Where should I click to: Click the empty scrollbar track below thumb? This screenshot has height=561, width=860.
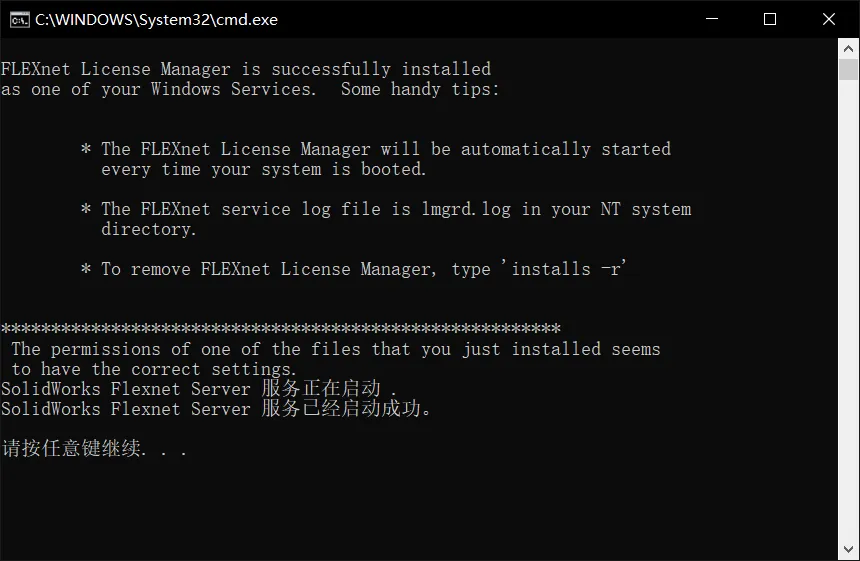point(848,310)
